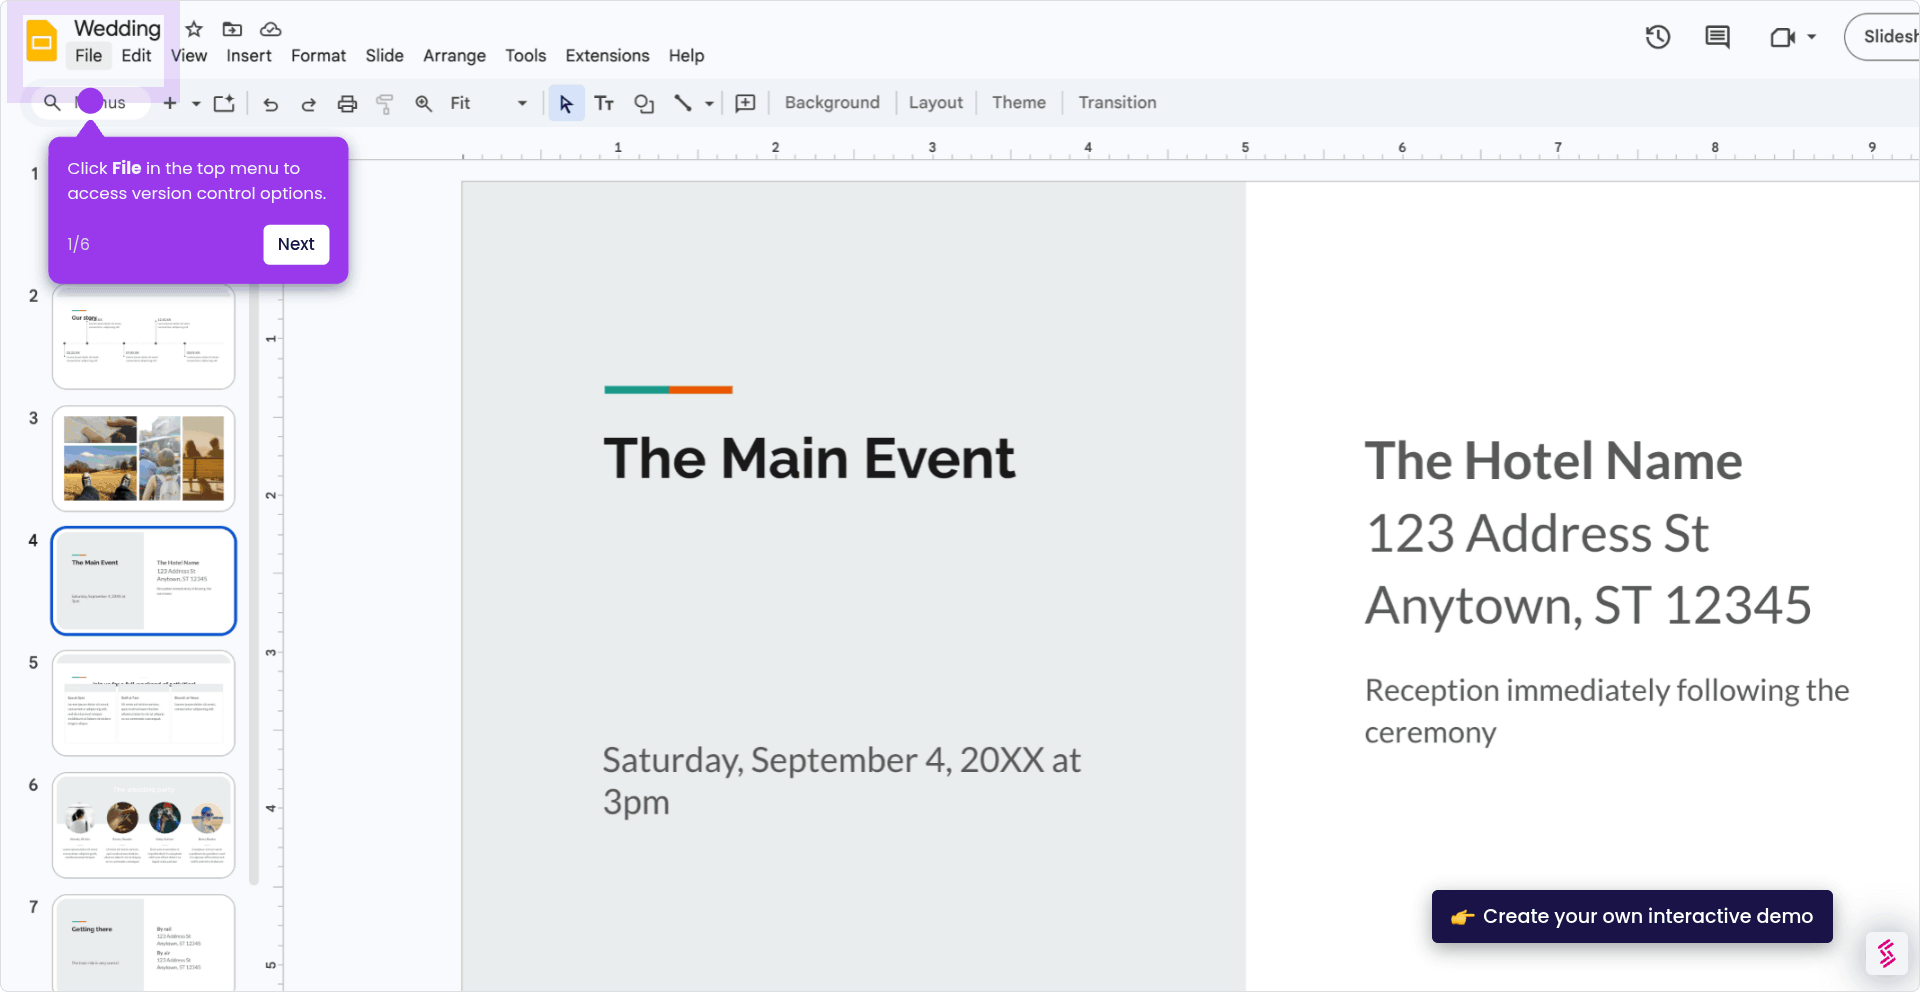1920x992 pixels.
Task: Select the paint format tool
Action: pos(385,103)
